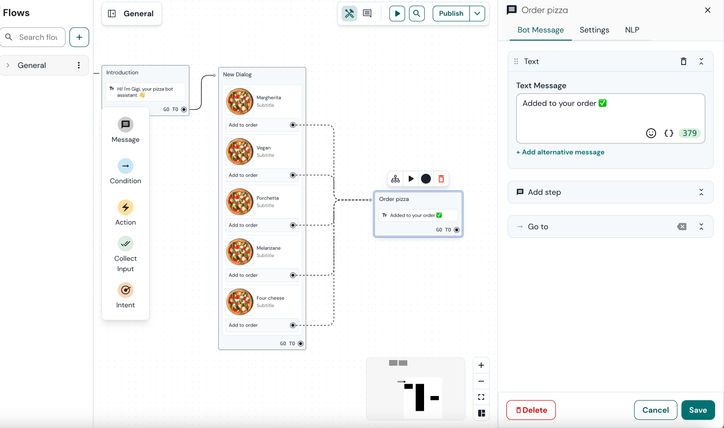
Task: Click Add alternative message link
Action: point(560,152)
